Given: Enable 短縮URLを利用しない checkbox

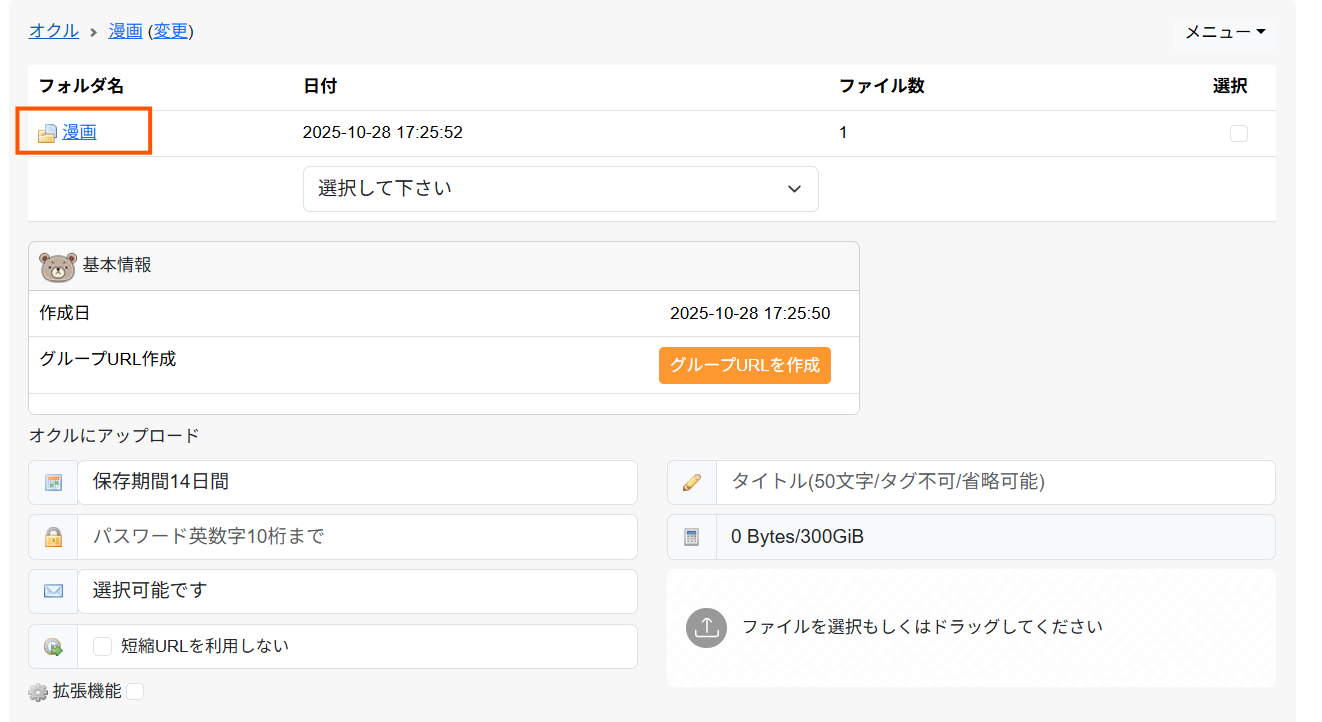Looking at the screenshot, I should tap(102, 647).
